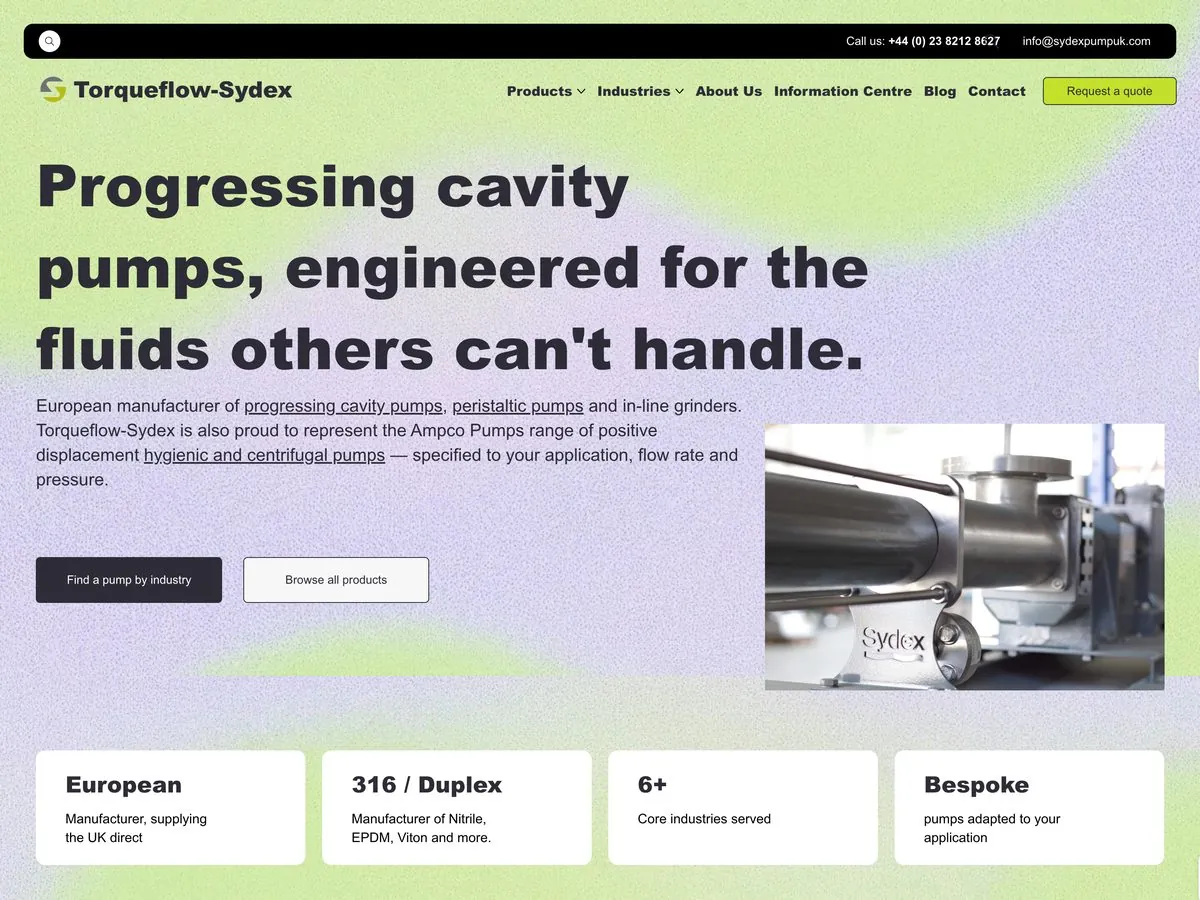Go to the About Us page

click(729, 91)
